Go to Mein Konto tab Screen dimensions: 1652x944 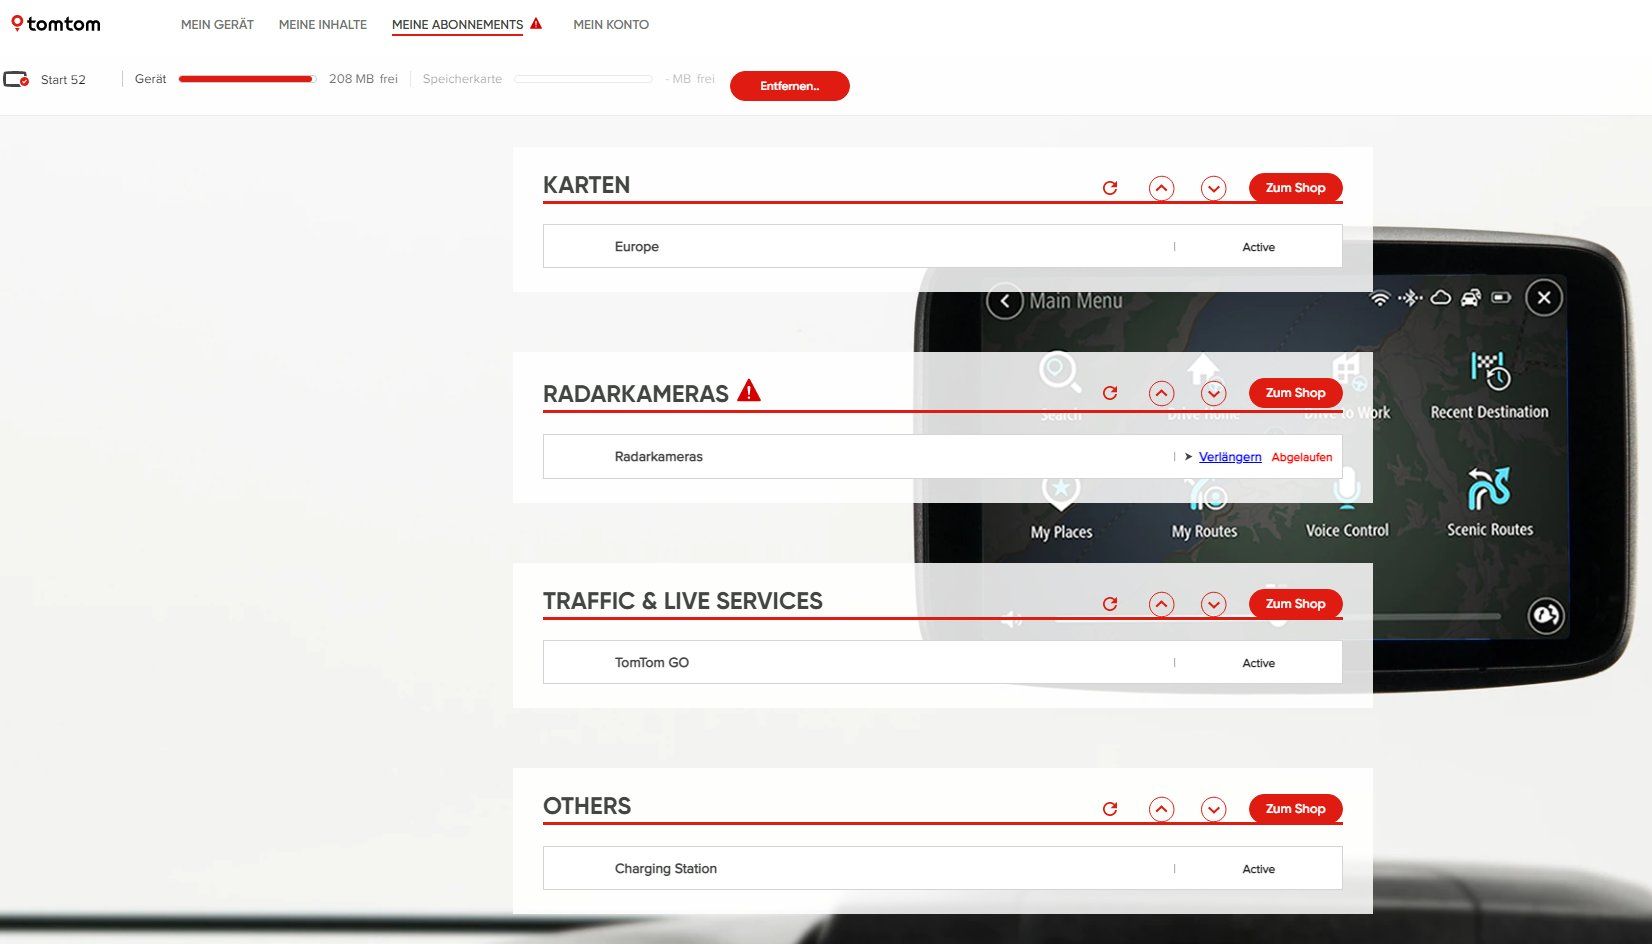click(610, 24)
